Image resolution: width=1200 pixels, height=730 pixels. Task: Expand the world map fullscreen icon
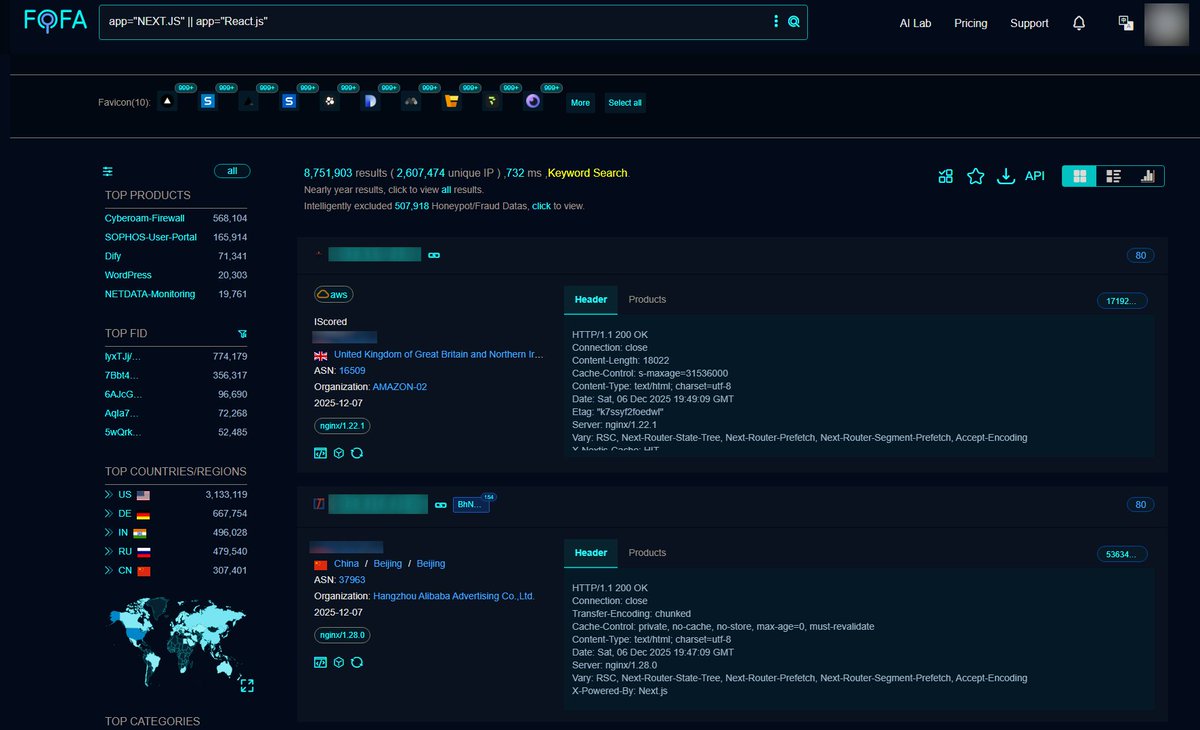pos(246,685)
